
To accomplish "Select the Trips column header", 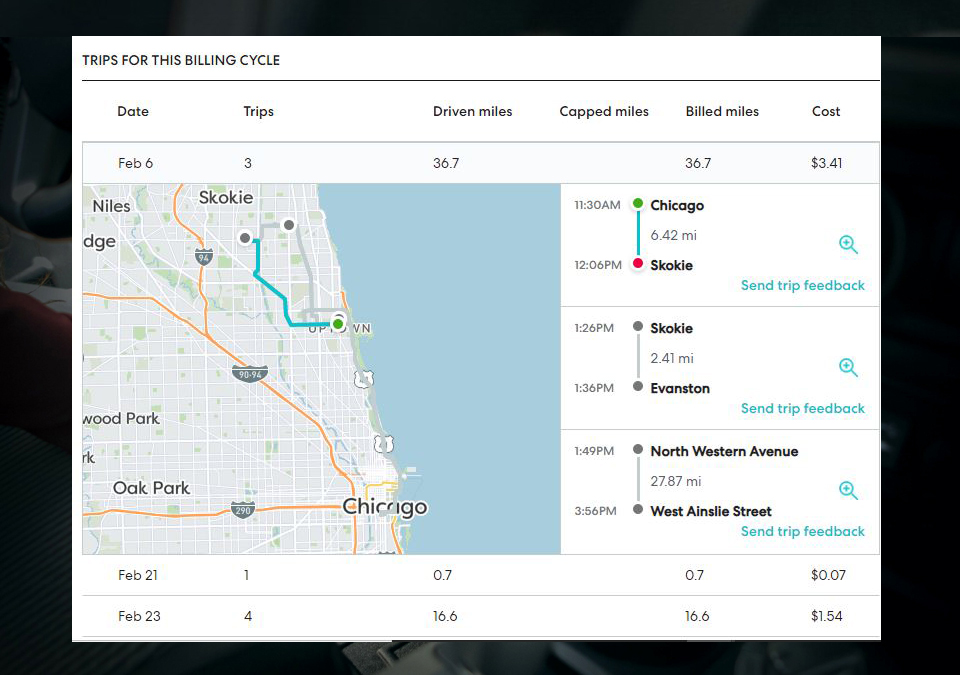I will point(258,111).
